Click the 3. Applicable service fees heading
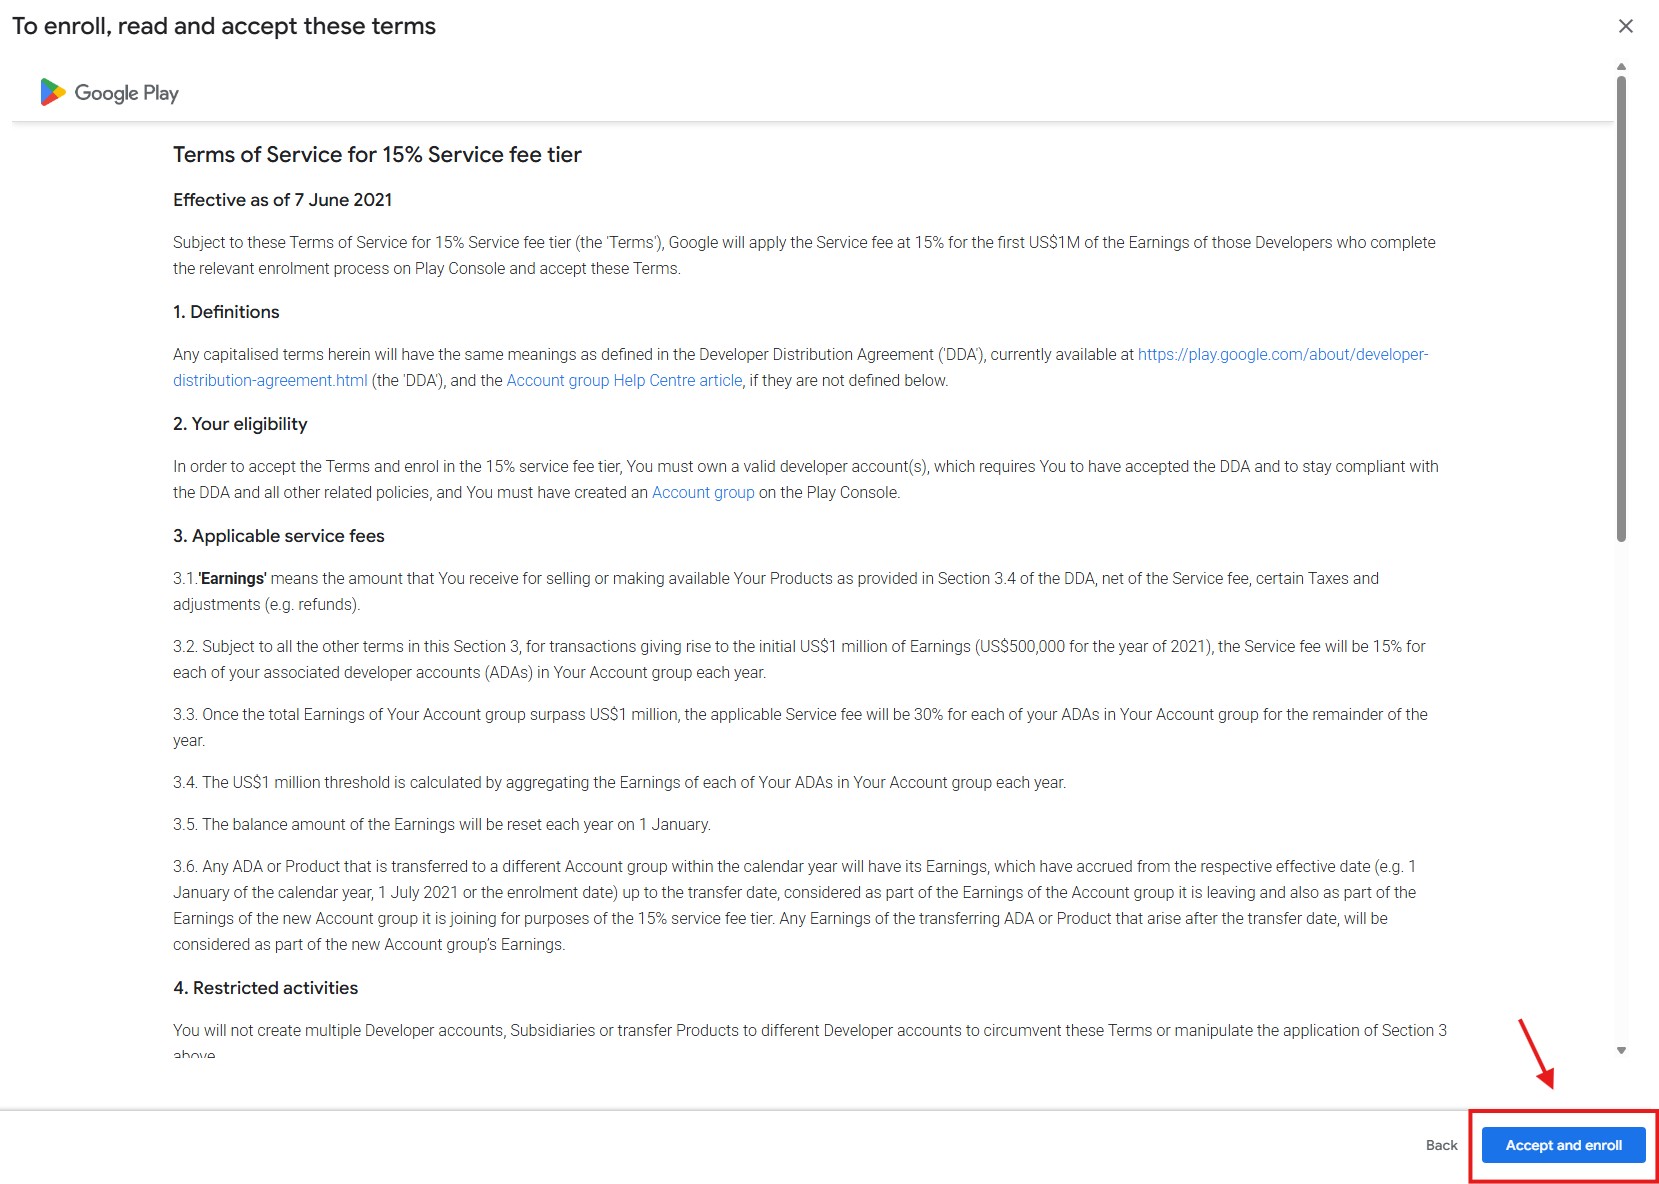Viewport: 1659px width, 1184px height. pyautogui.click(x=278, y=536)
